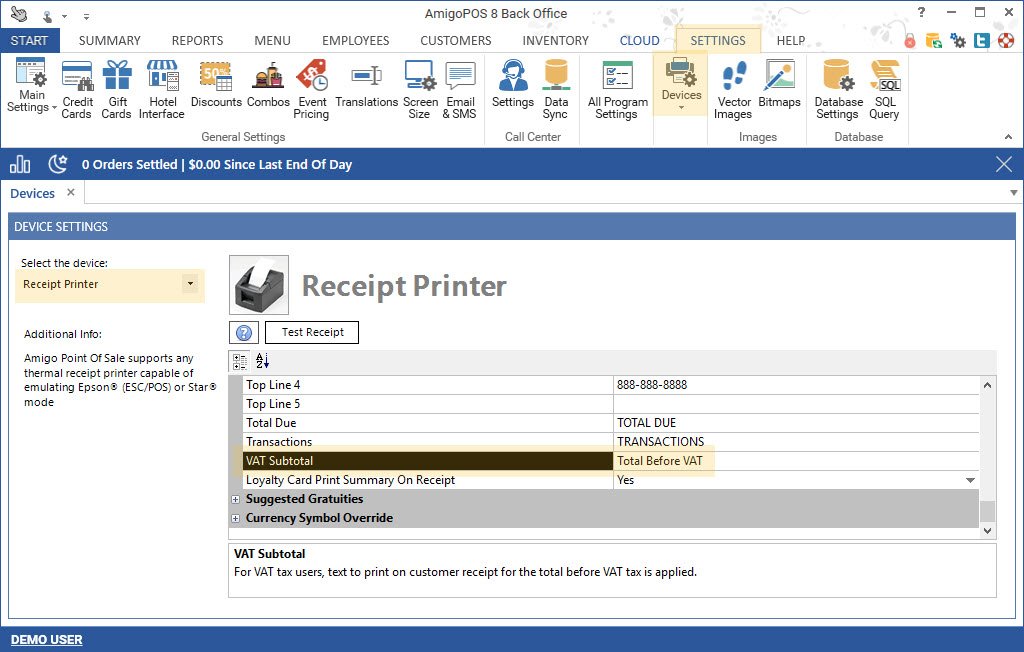Click the Top Line 5 value field
1024x652 pixels.
(x=795, y=404)
